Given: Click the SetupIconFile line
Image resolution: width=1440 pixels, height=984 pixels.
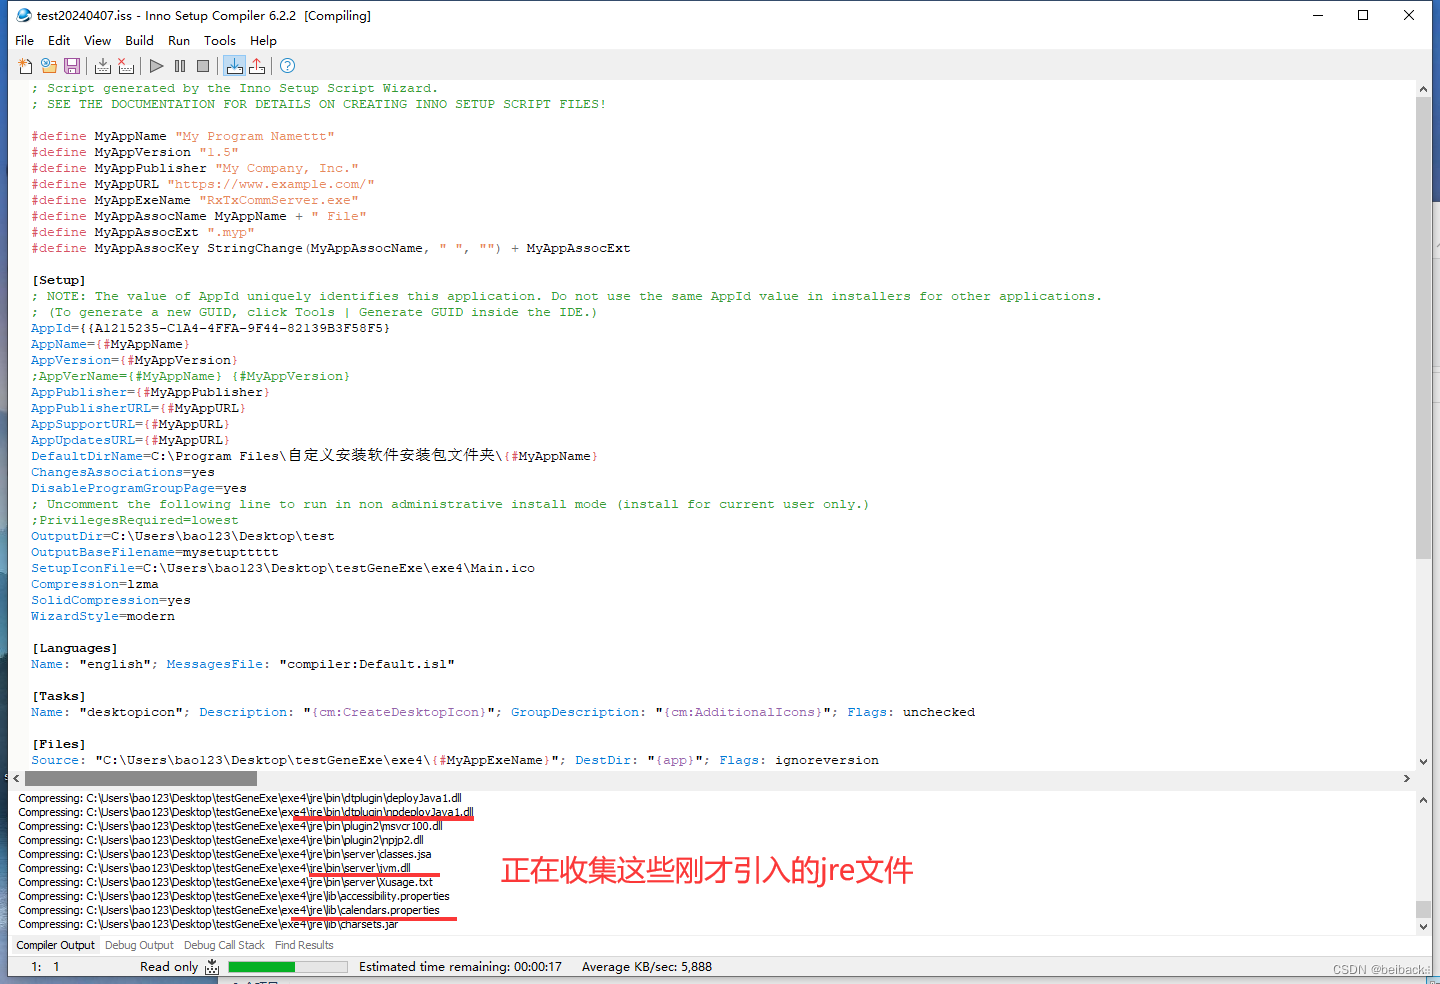Looking at the screenshot, I should pyautogui.click(x=283, y=568).
